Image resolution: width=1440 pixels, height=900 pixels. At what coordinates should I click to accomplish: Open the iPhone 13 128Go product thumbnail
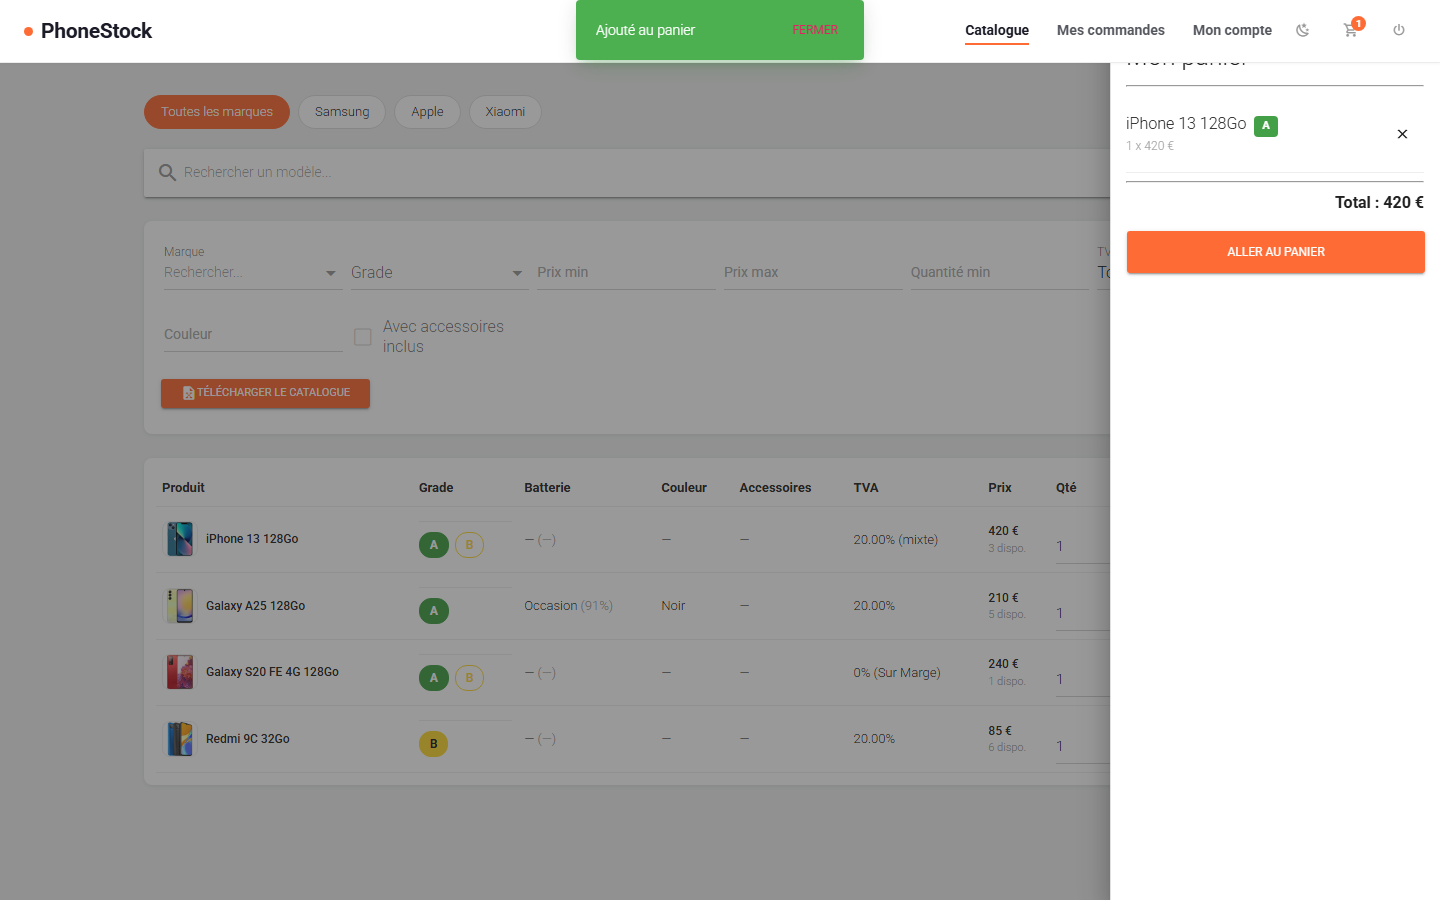coord(180,539)
